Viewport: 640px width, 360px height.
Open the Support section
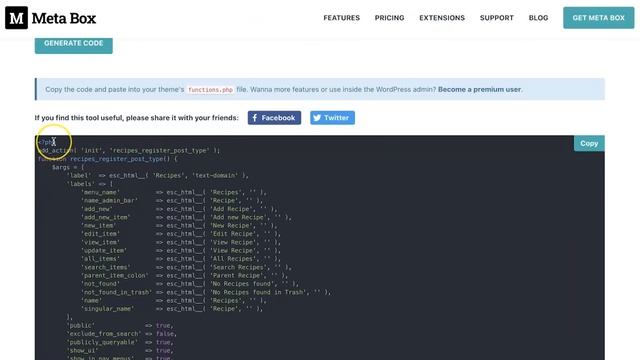tap(497, 18)
